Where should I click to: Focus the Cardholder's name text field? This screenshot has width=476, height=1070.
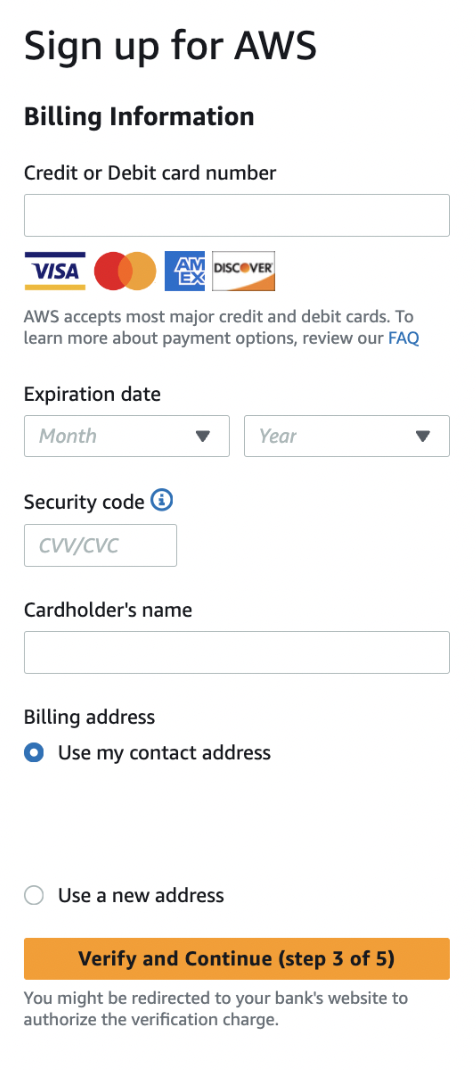click(x=237, y=652)
